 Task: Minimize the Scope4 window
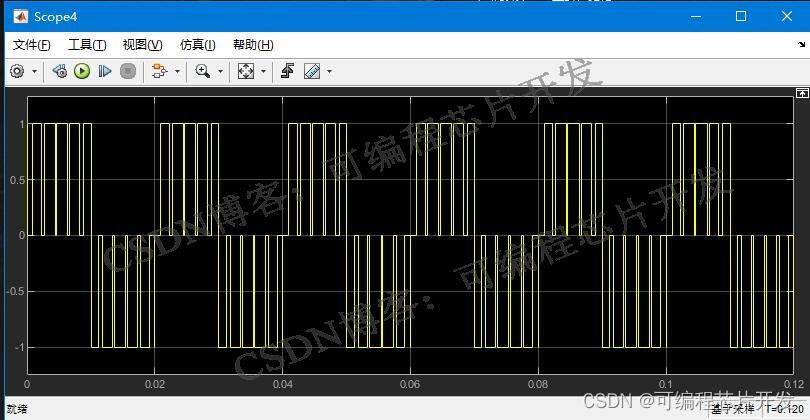tap(696, 17)
